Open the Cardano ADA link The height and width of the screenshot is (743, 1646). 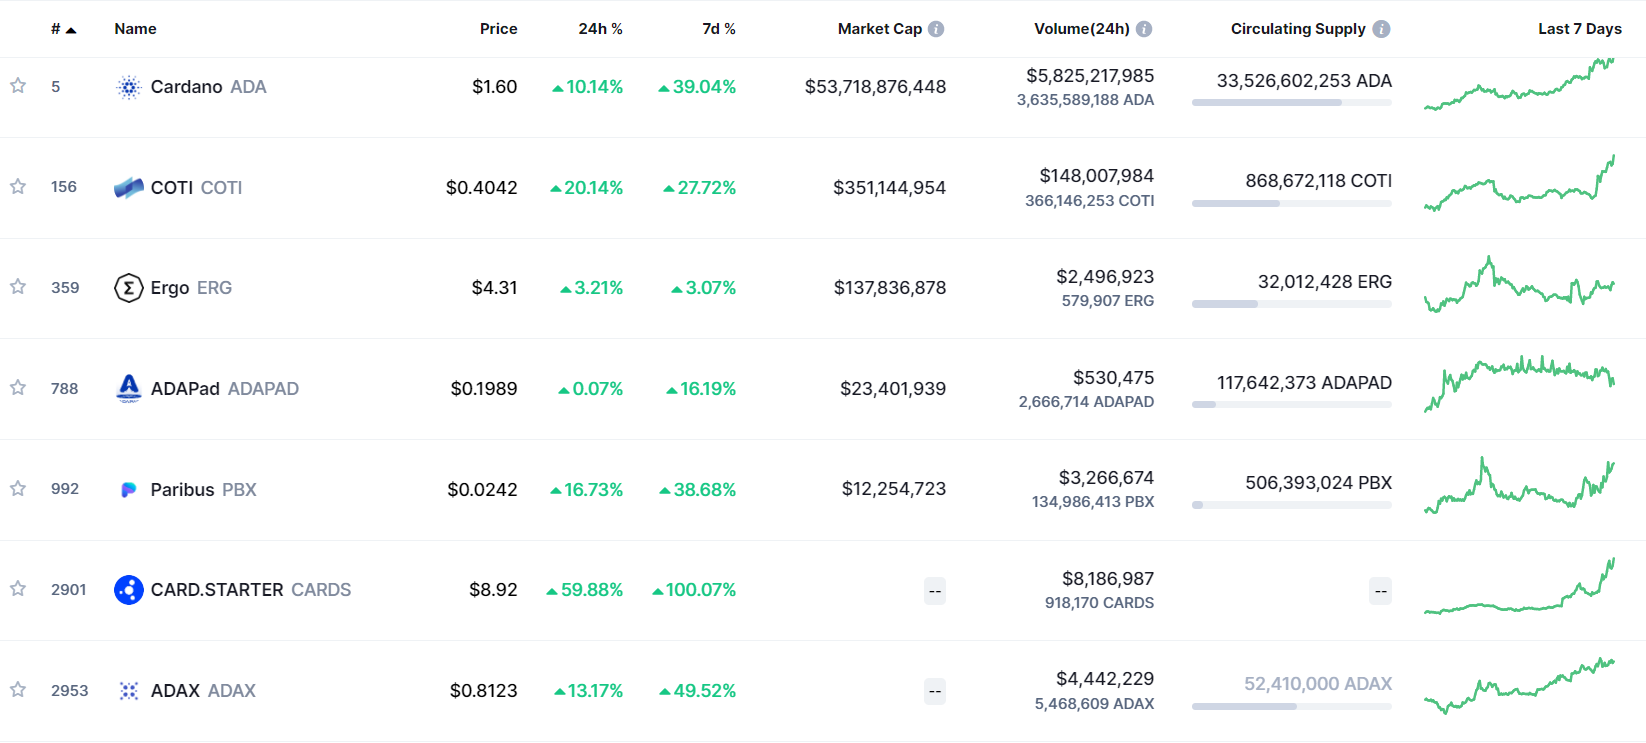point(208,87)
